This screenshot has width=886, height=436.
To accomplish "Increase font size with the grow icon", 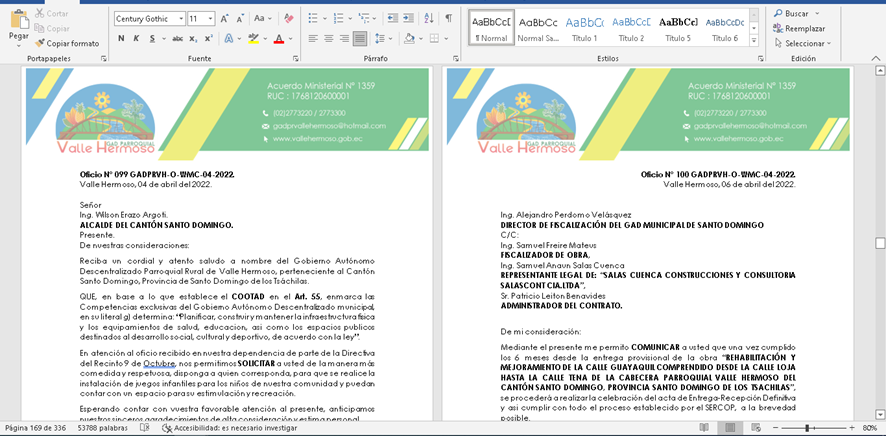I will click(x=225, y=19).
